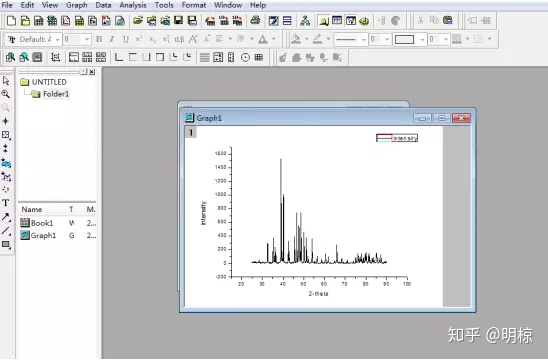
Task: Open the File menu
Action: point(7,5)
